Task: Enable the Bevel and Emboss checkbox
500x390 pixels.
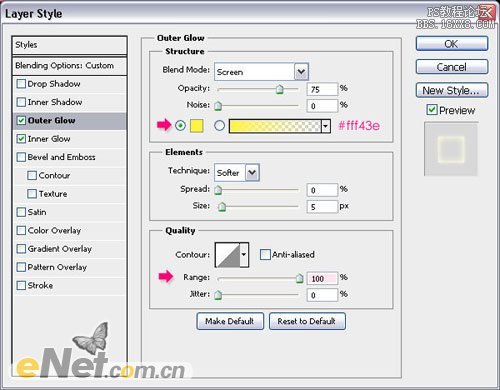Action: [21, 157]
